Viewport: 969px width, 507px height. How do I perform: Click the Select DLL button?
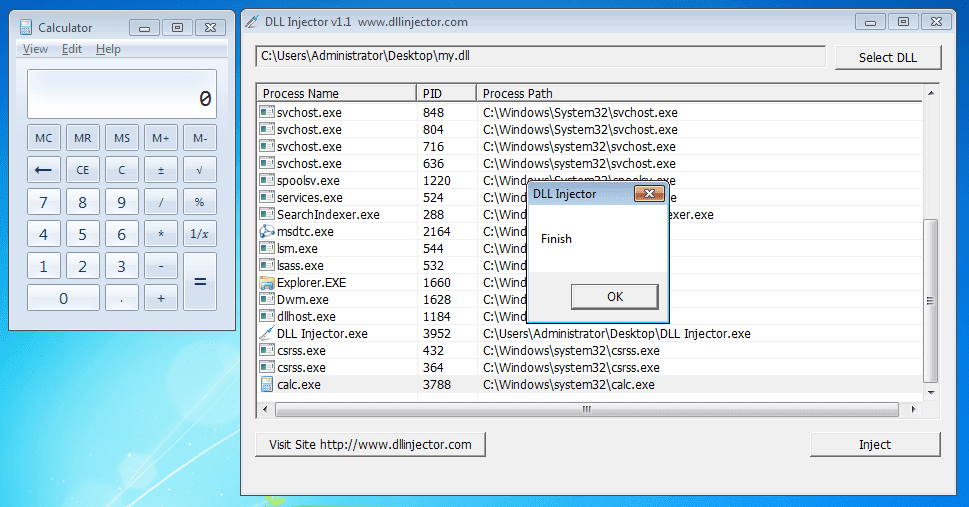click(887, 58)
